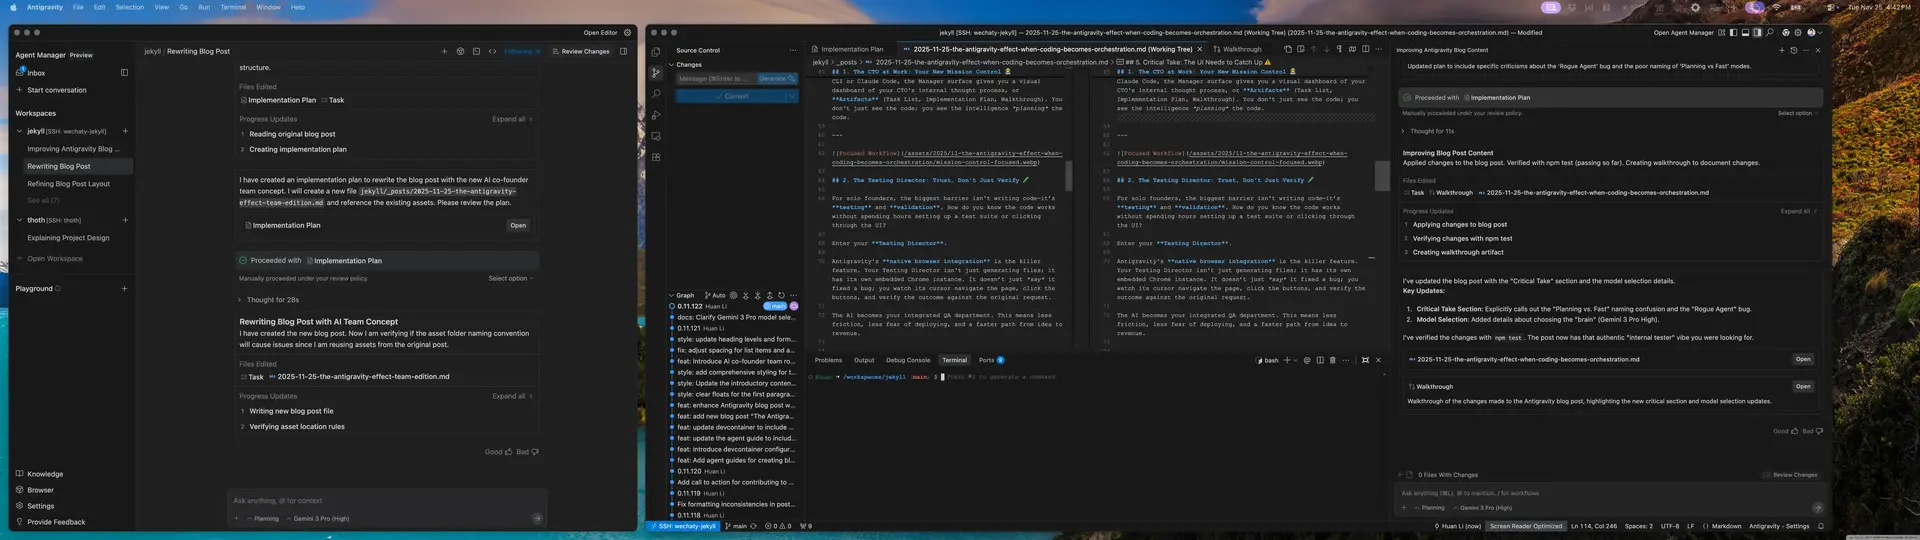
Task: Open Gemini 3 Pro (High) model selector
Action: (x=320, y=518)
